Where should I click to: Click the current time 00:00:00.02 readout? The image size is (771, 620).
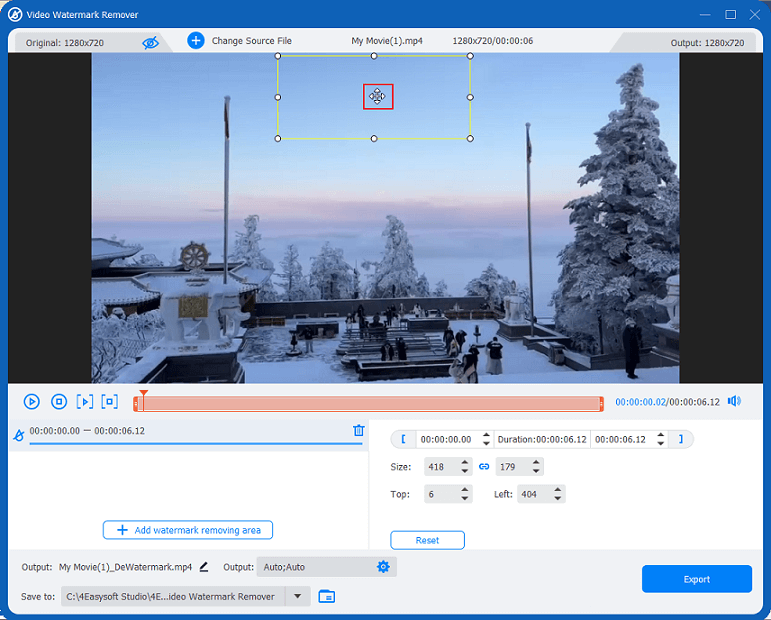tap(640, 402)
